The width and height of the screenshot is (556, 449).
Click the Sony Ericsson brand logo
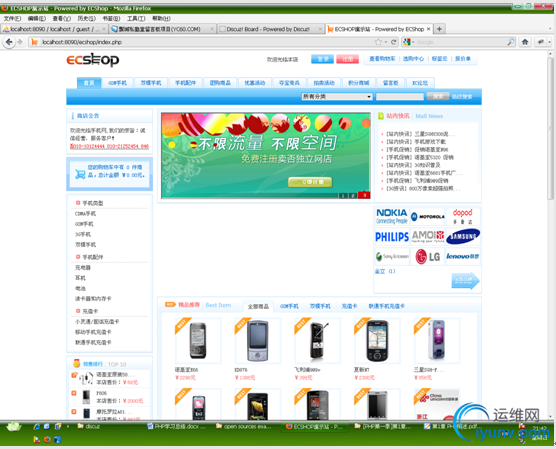coord(392,256)
